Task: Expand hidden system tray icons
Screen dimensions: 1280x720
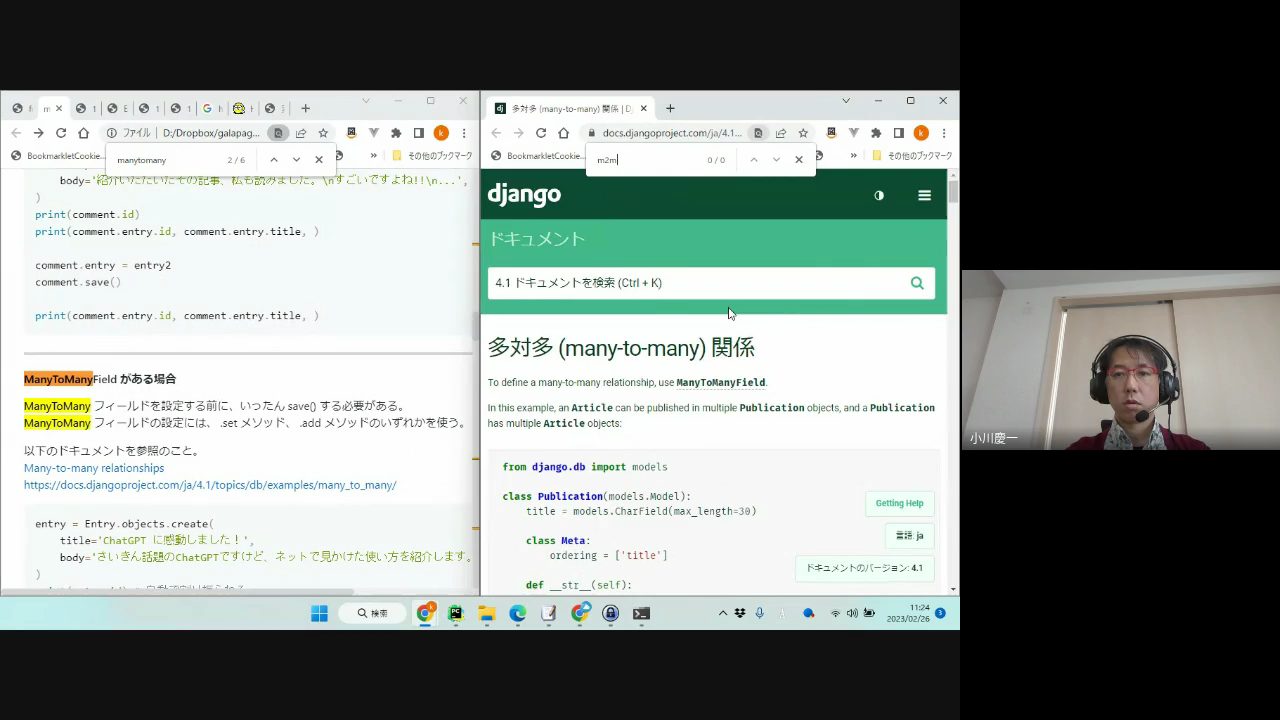Action: click(723, 613)
